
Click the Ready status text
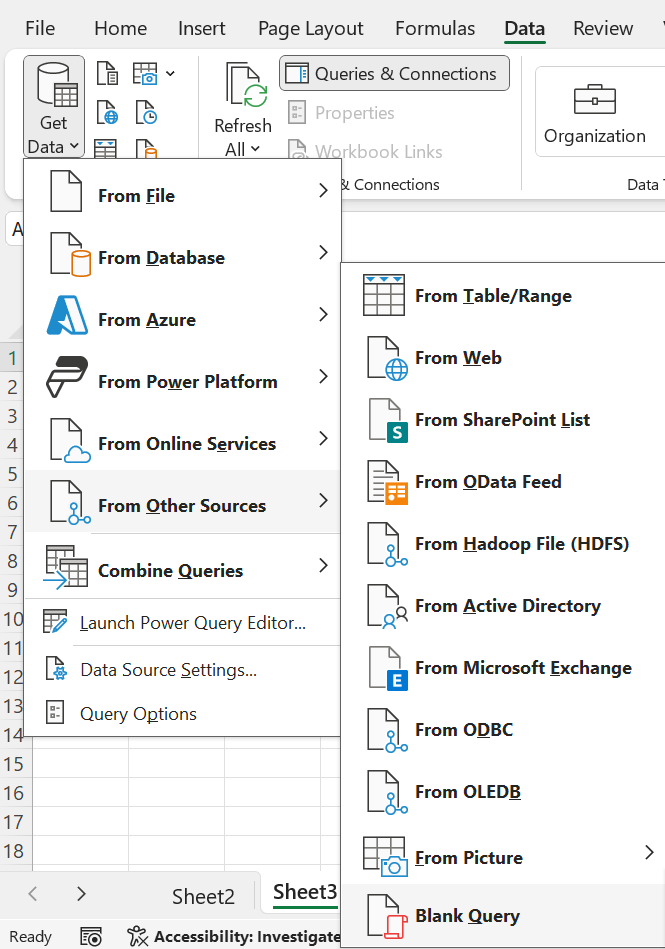point(30,937)
